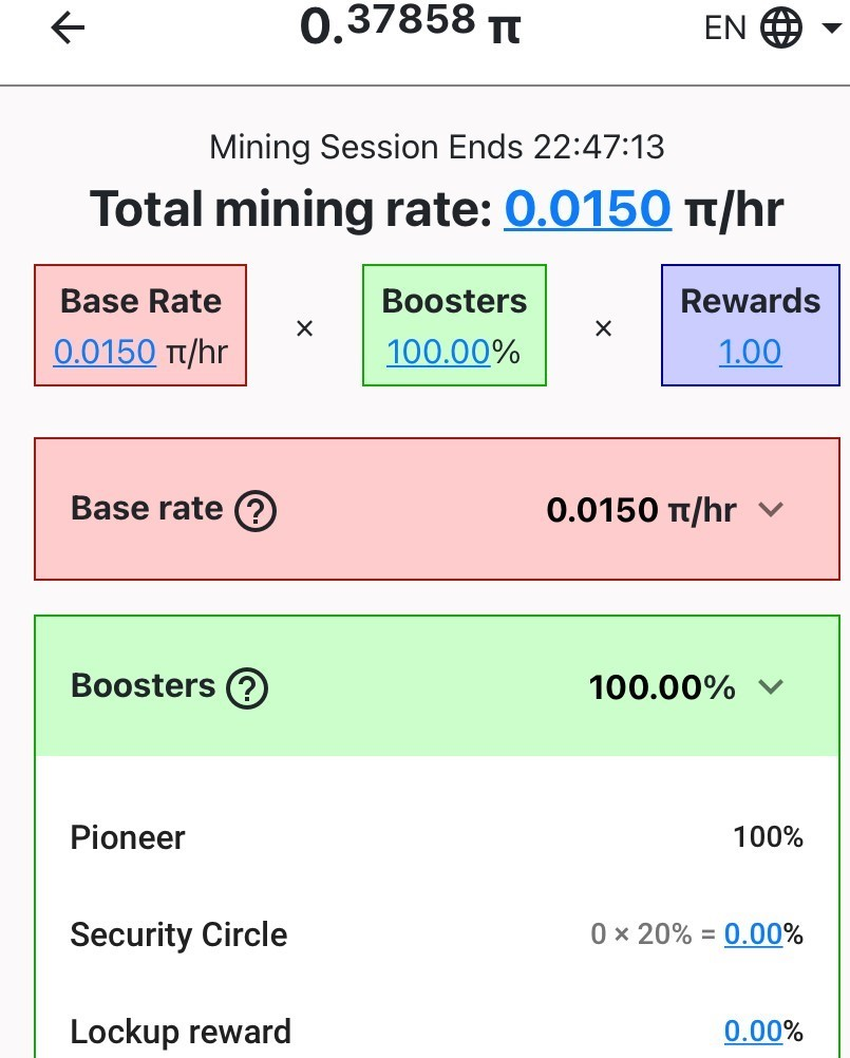Click the Boosters help question icon
This screenshot has width=850, height=1058.
pos(247,688)
